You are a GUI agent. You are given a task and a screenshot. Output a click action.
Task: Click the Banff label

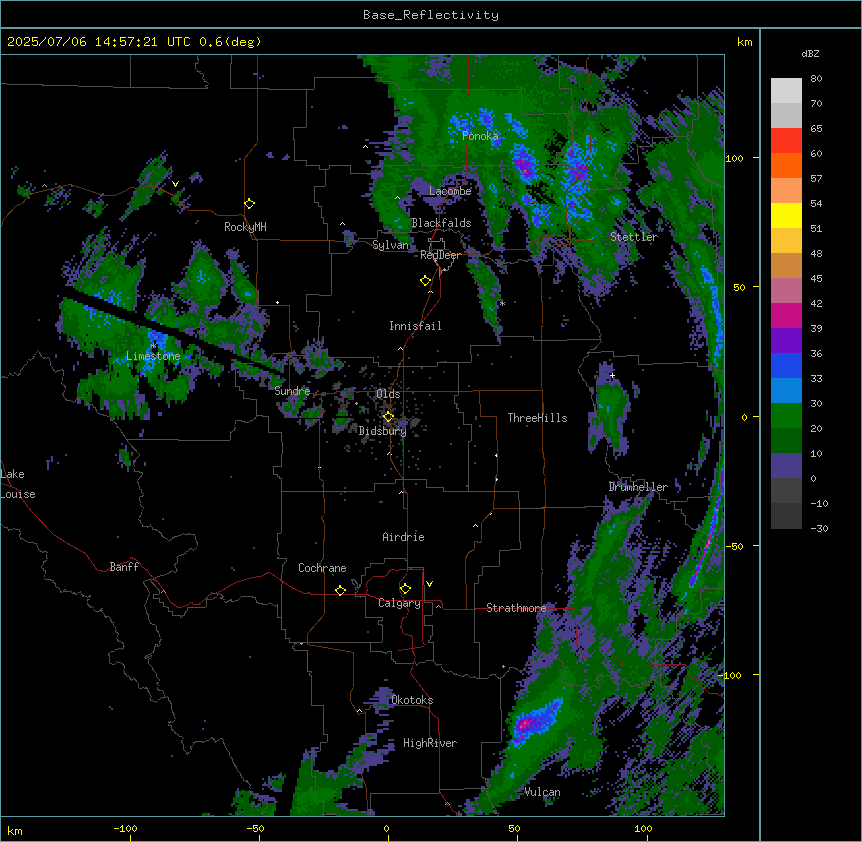[x=124, y=567]
